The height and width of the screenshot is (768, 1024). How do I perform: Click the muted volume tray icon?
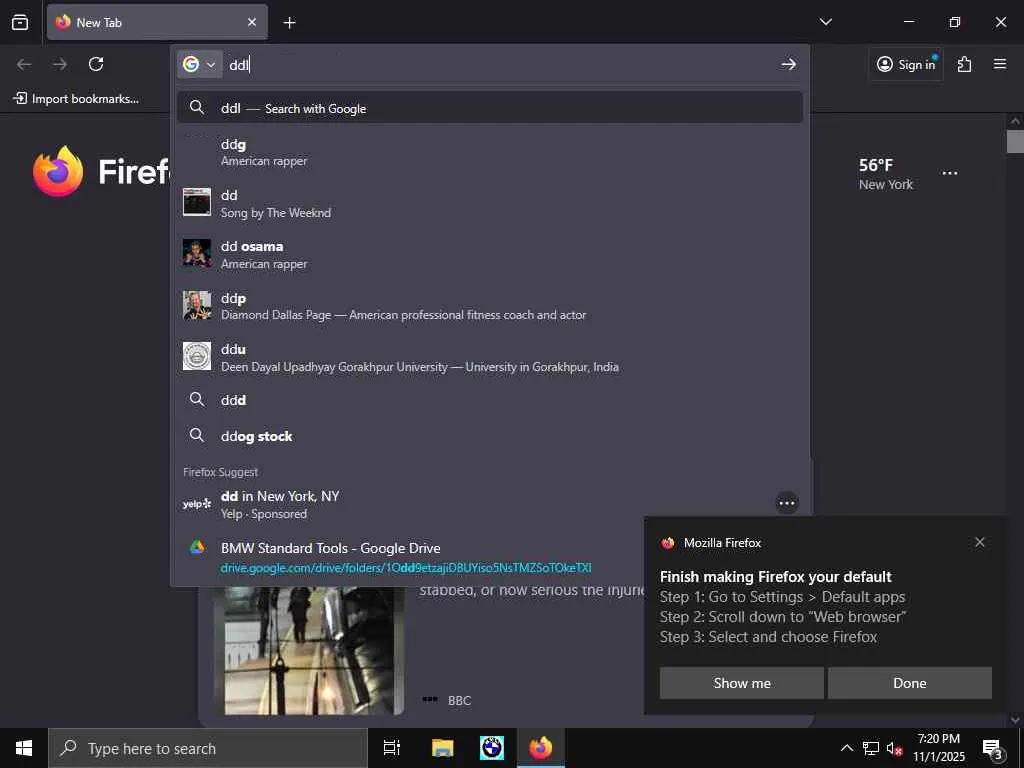(x=894, y=748)
